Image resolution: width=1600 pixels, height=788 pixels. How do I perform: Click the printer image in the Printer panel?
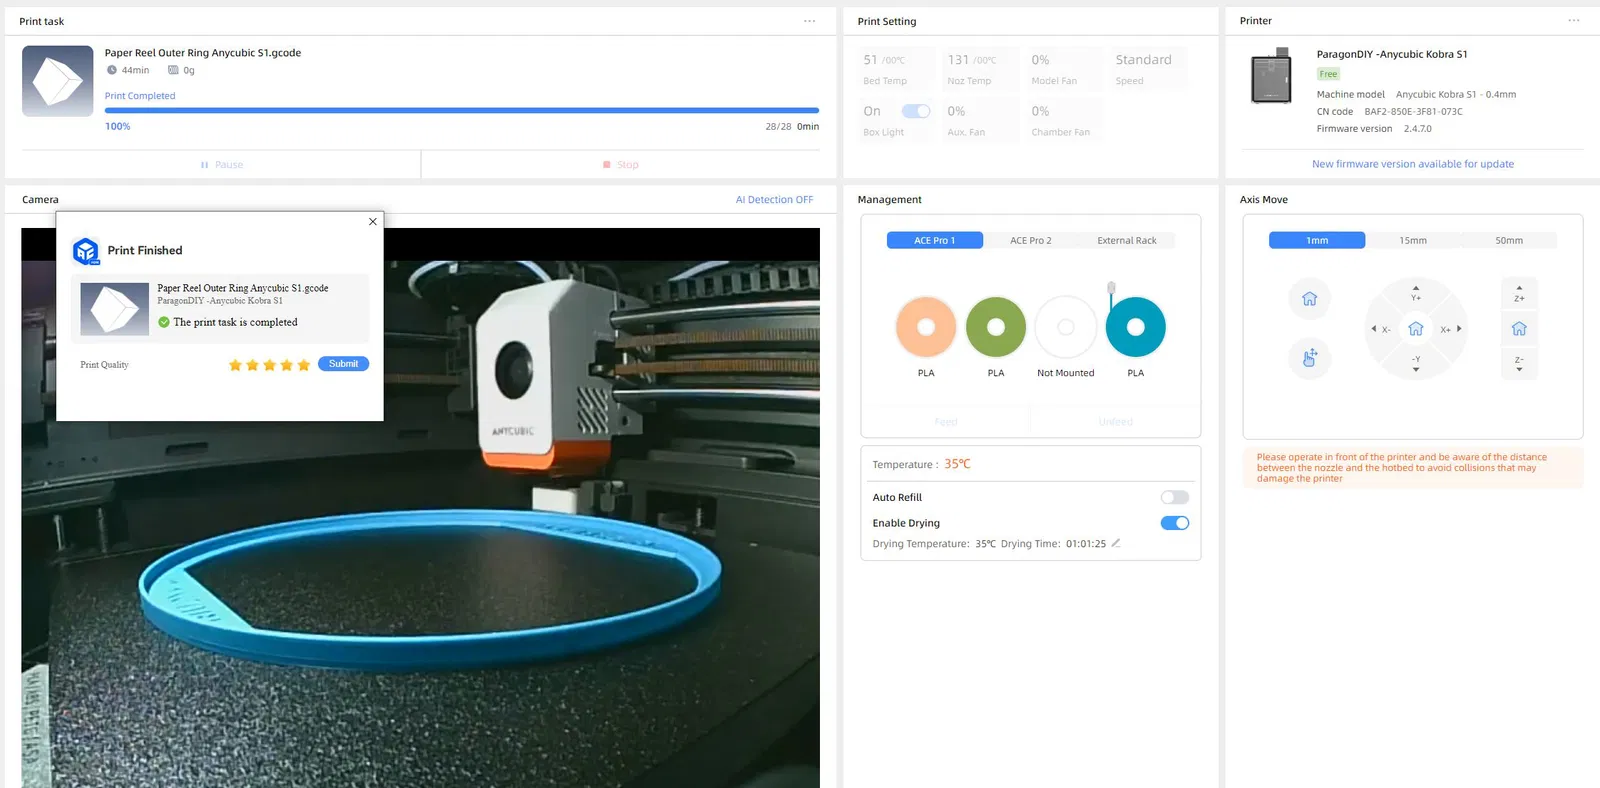point(1271,77)
